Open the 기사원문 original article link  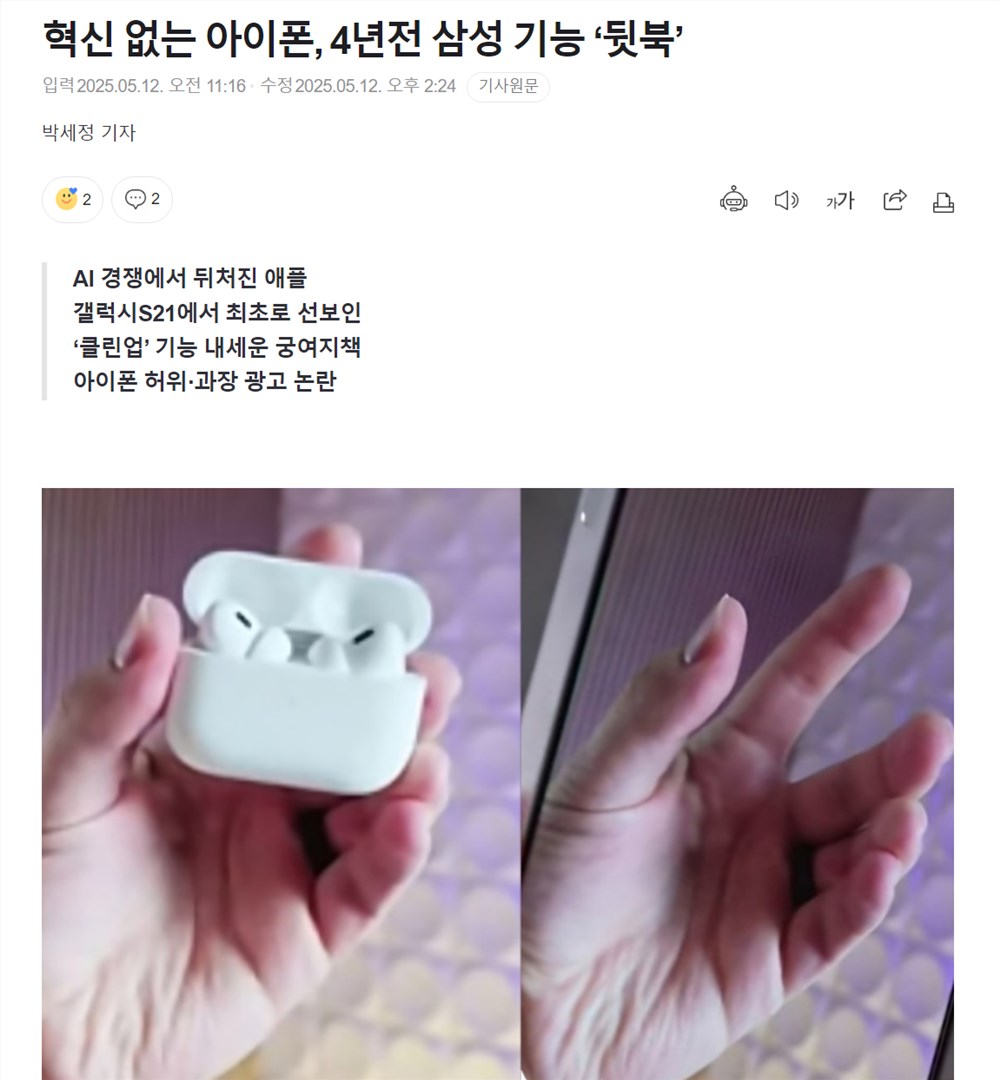[x=508, y=86]
